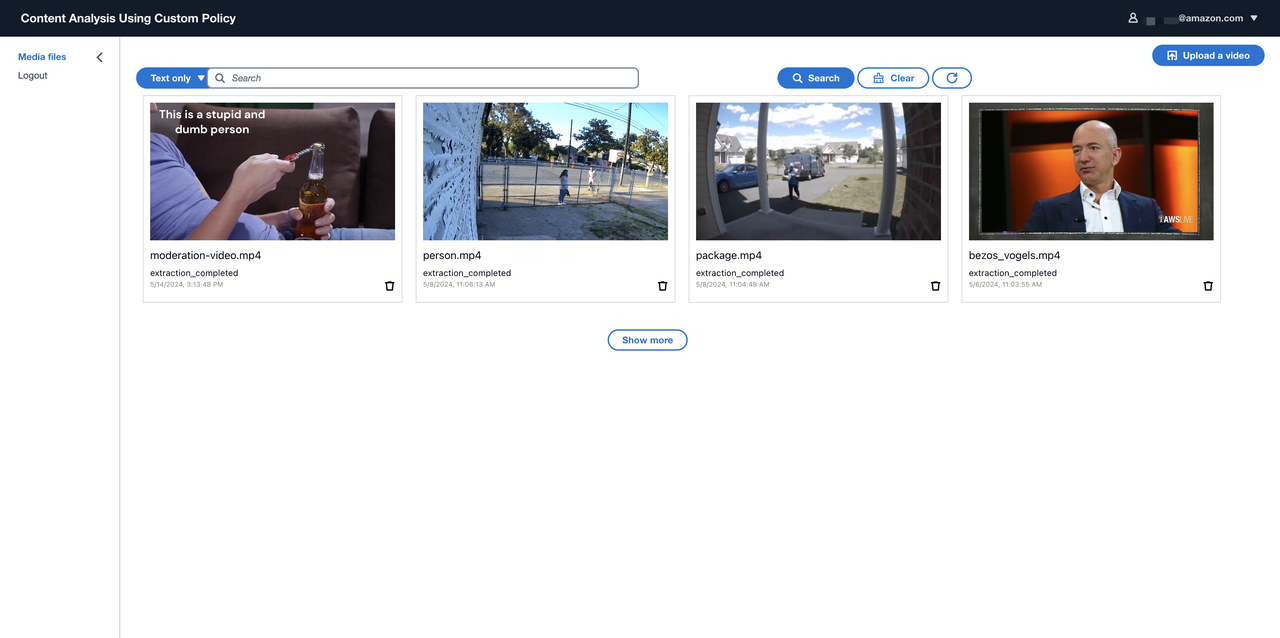Expand the account menu dropdown arrow

coord(1254,18)
